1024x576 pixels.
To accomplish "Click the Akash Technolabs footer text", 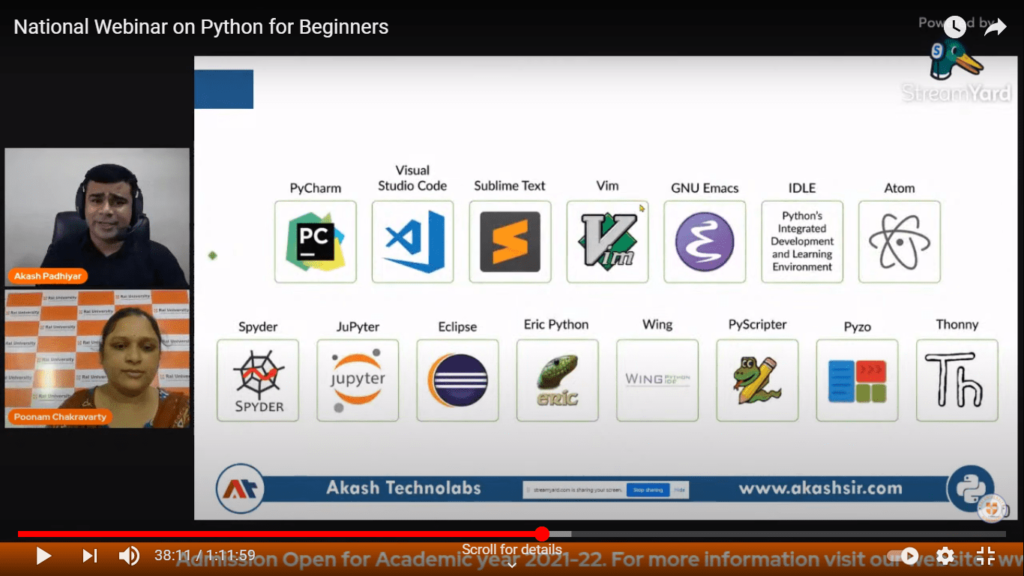I will pyautogui.click(x=404, y=488).
